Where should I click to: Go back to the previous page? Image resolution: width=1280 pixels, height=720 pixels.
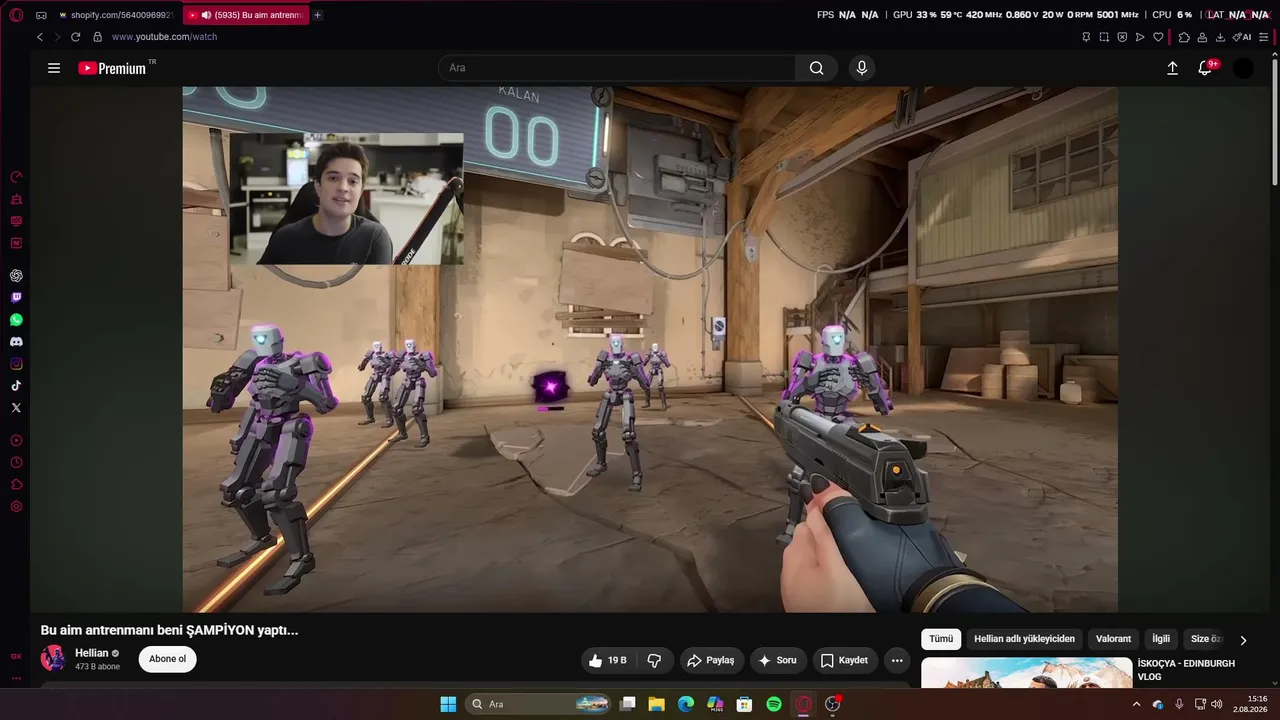pyautogui.click(x=40, y=37)
